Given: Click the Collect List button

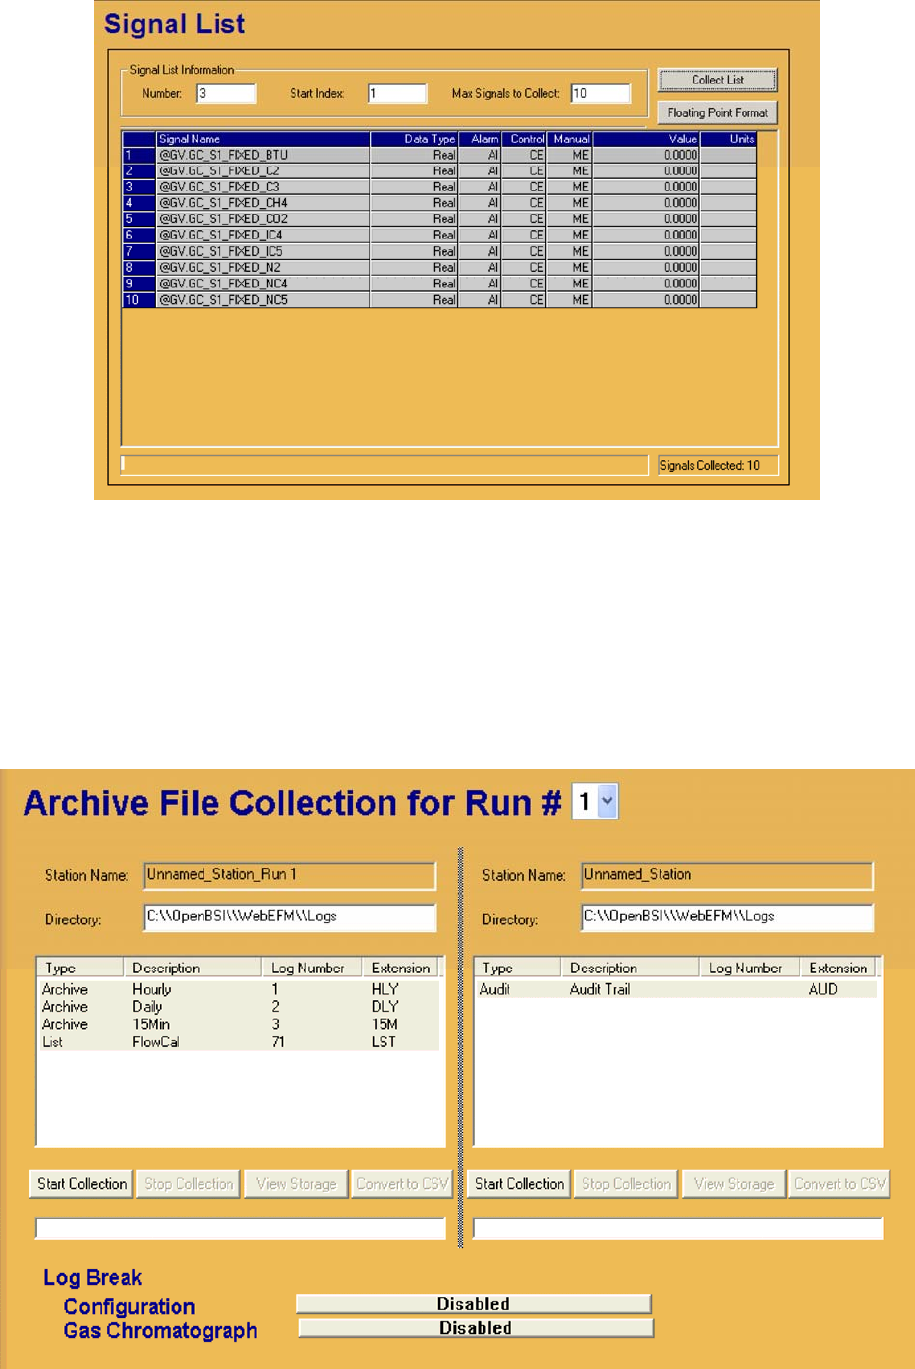Looking at the screenshot, I should pyautogui.click(x=717, y=80).
